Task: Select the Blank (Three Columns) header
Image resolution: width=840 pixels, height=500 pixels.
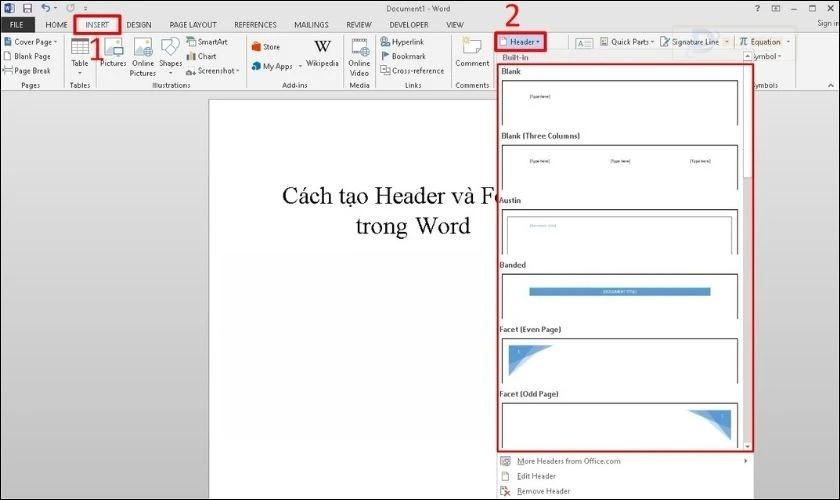Action: click(x=620, y=167)
